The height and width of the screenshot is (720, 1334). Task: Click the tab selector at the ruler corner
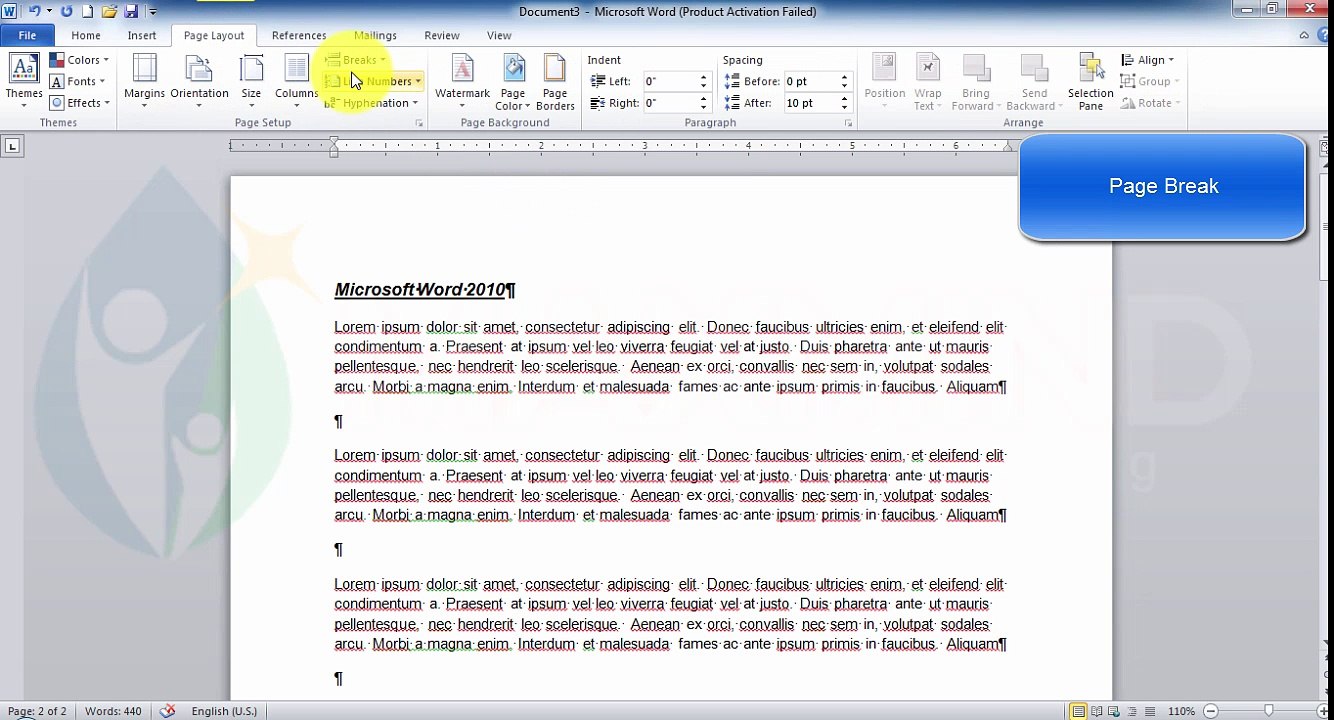coord(12,146)
